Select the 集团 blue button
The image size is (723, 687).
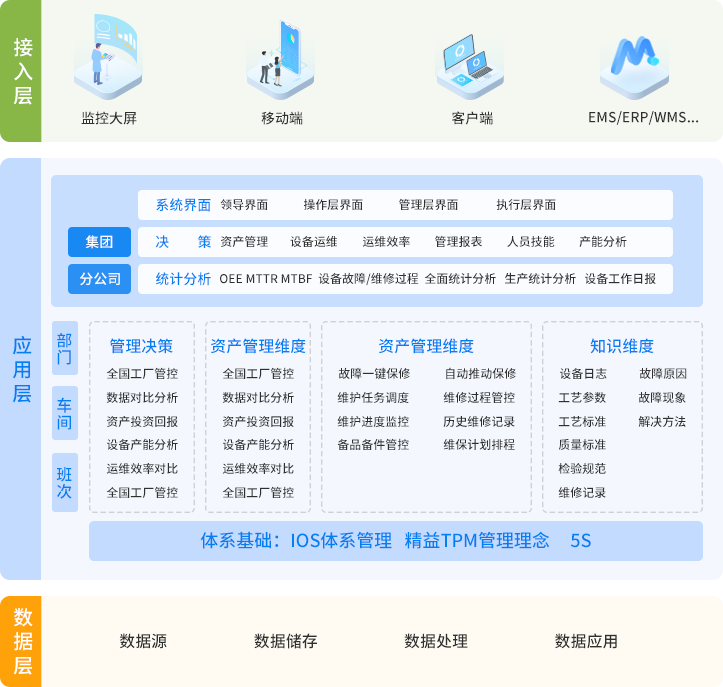click(99, 242)
